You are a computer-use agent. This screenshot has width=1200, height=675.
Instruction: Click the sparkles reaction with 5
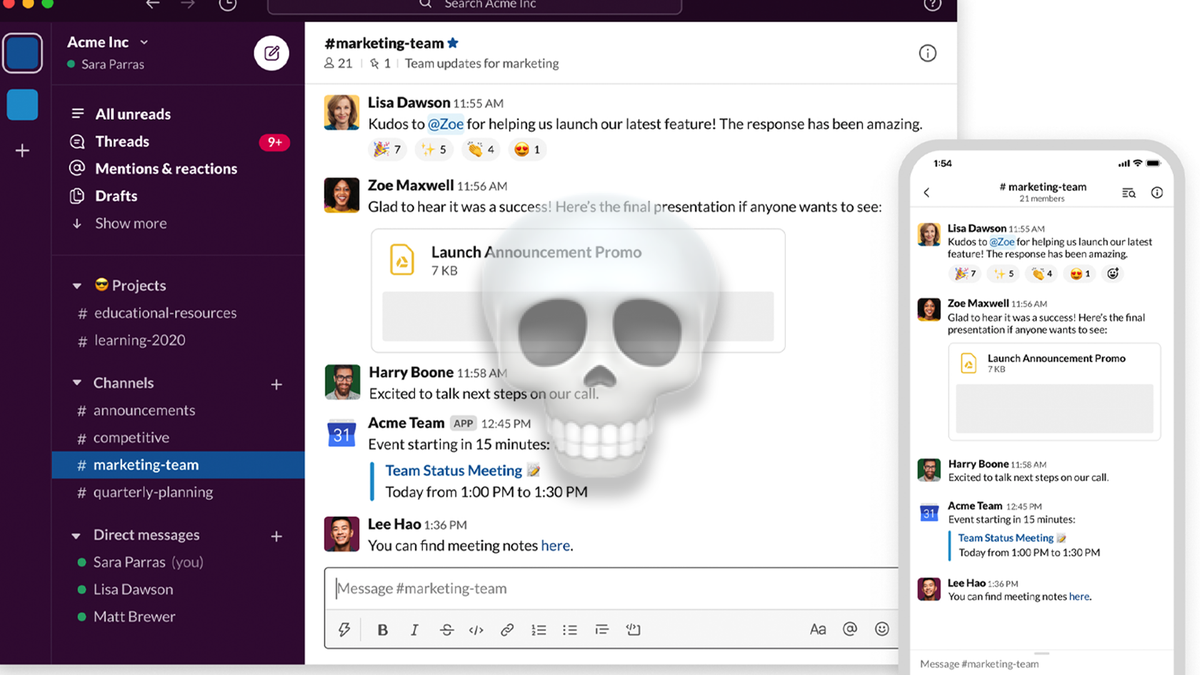[434, 150]
